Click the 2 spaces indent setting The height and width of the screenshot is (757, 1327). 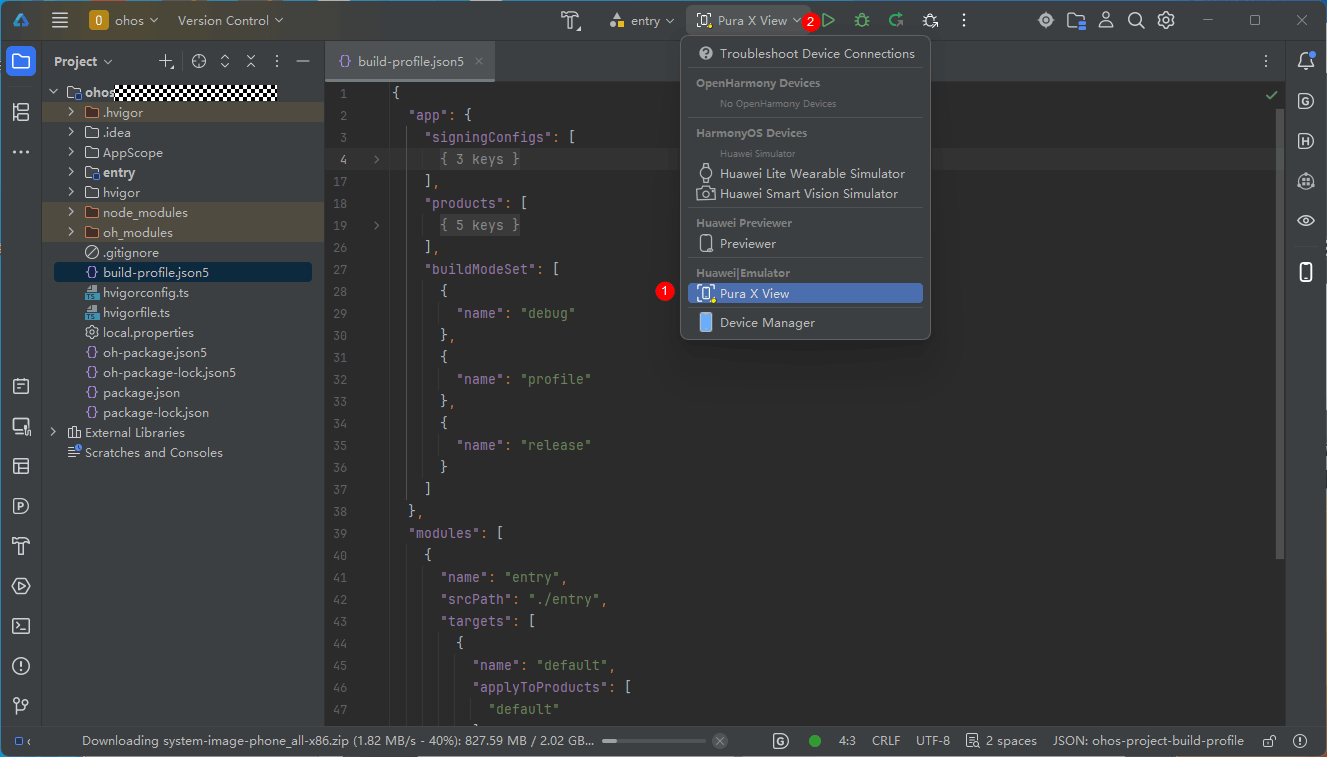1001,741
